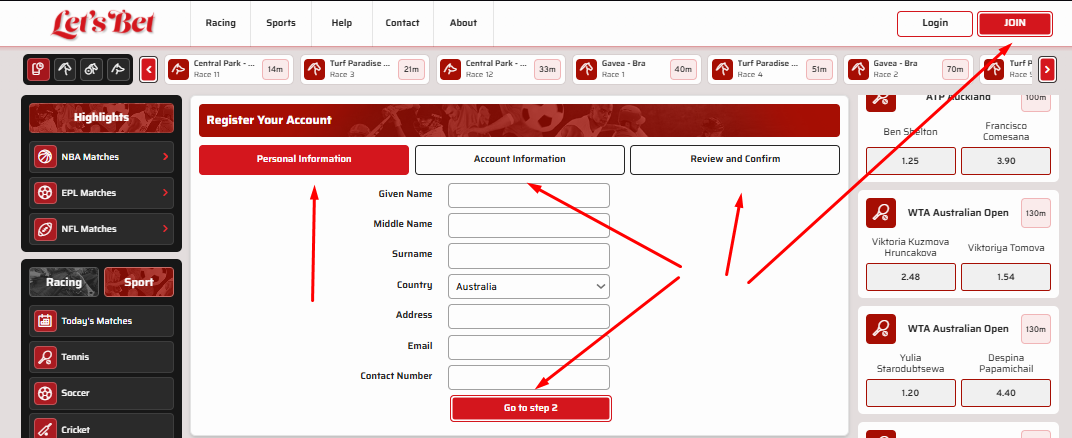Select Ben Shelton odds 1.25
The height and width of the screenshot is (438, 1072).
pos(909,161)
